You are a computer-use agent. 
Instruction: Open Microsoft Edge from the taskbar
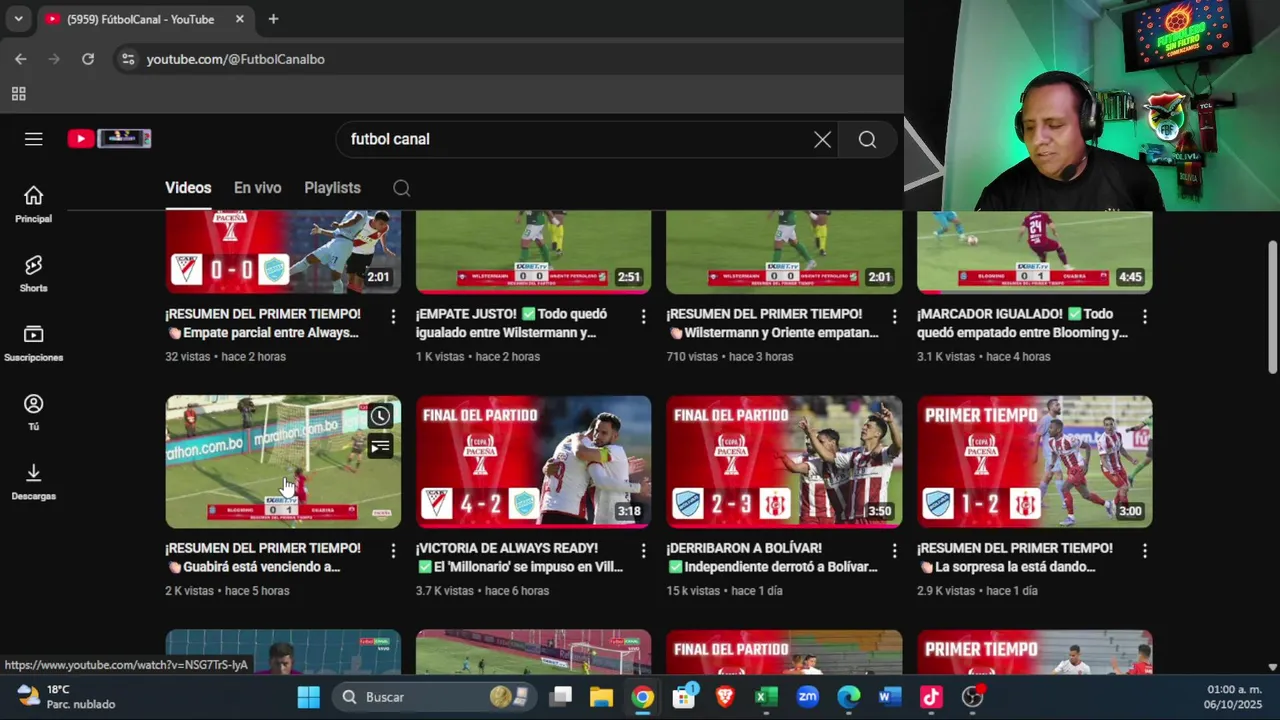pos(849,697)
